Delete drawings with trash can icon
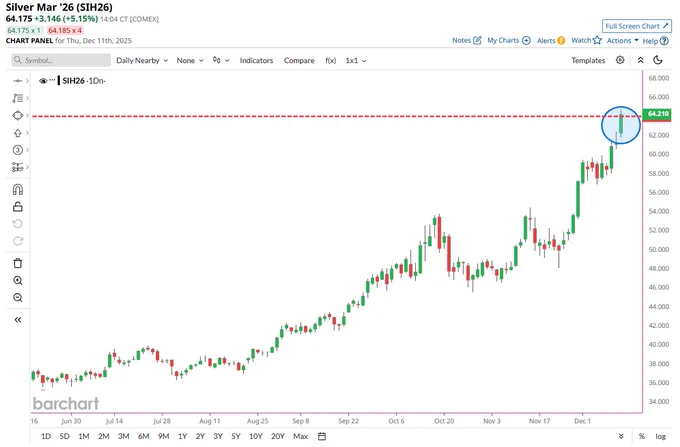Image resolution: width=680 pixels, height=447 pixels. click(18, 263)
